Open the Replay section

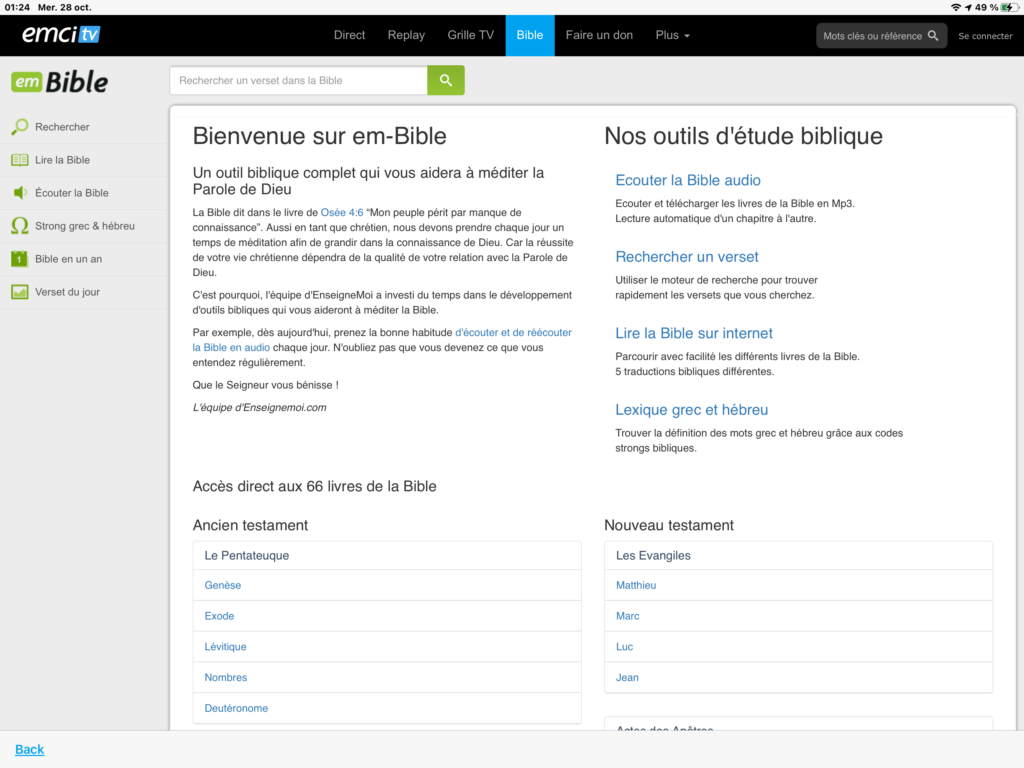(405, 35)
